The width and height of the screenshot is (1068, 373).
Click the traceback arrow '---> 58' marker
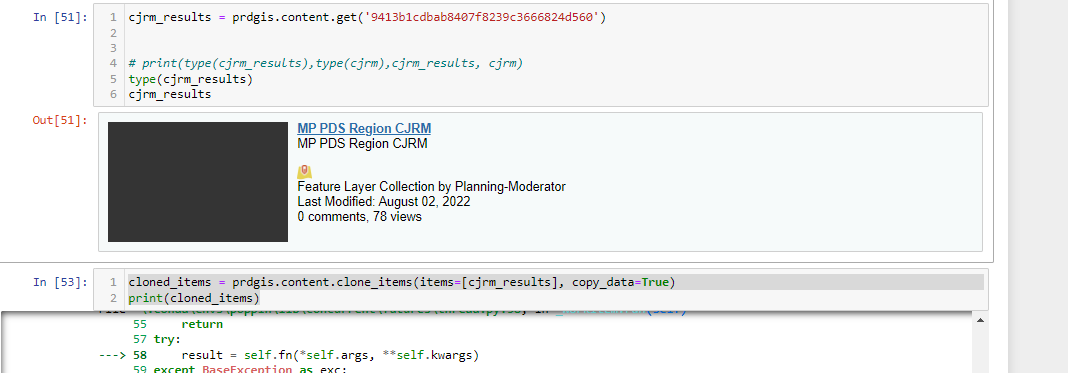click(123, 355)
